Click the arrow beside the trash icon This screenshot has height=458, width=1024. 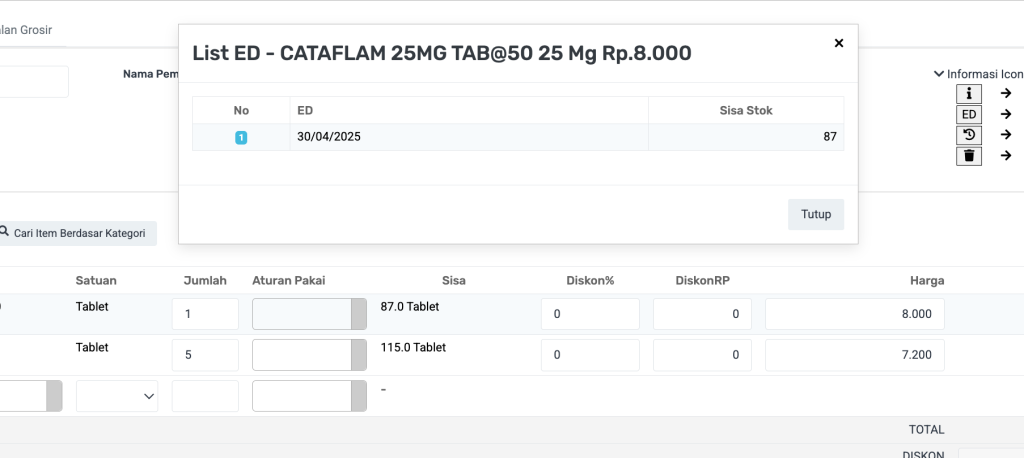(1006, 156)
